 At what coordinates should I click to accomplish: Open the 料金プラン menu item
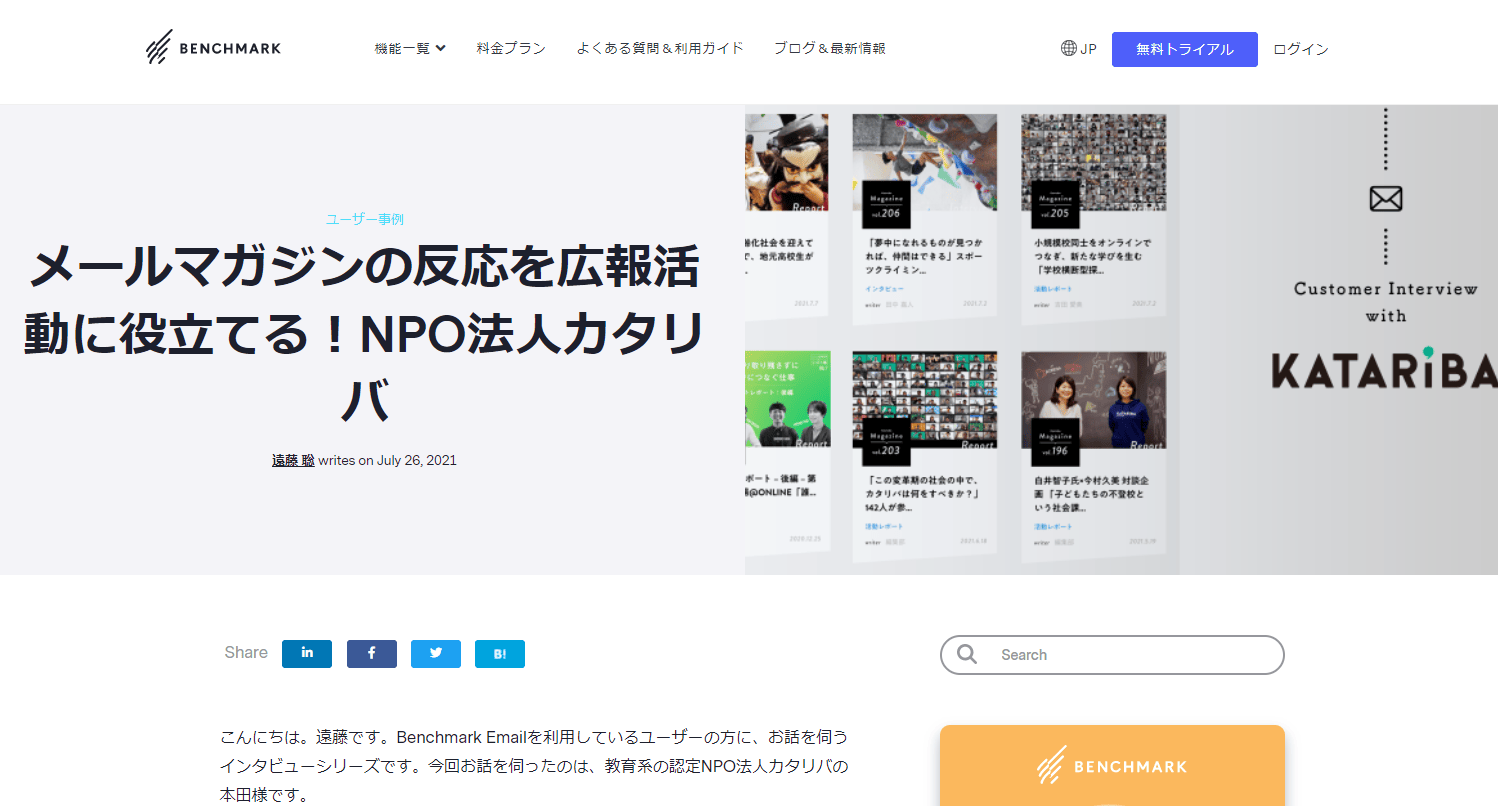pyautogui.click(x=511, y=48)
